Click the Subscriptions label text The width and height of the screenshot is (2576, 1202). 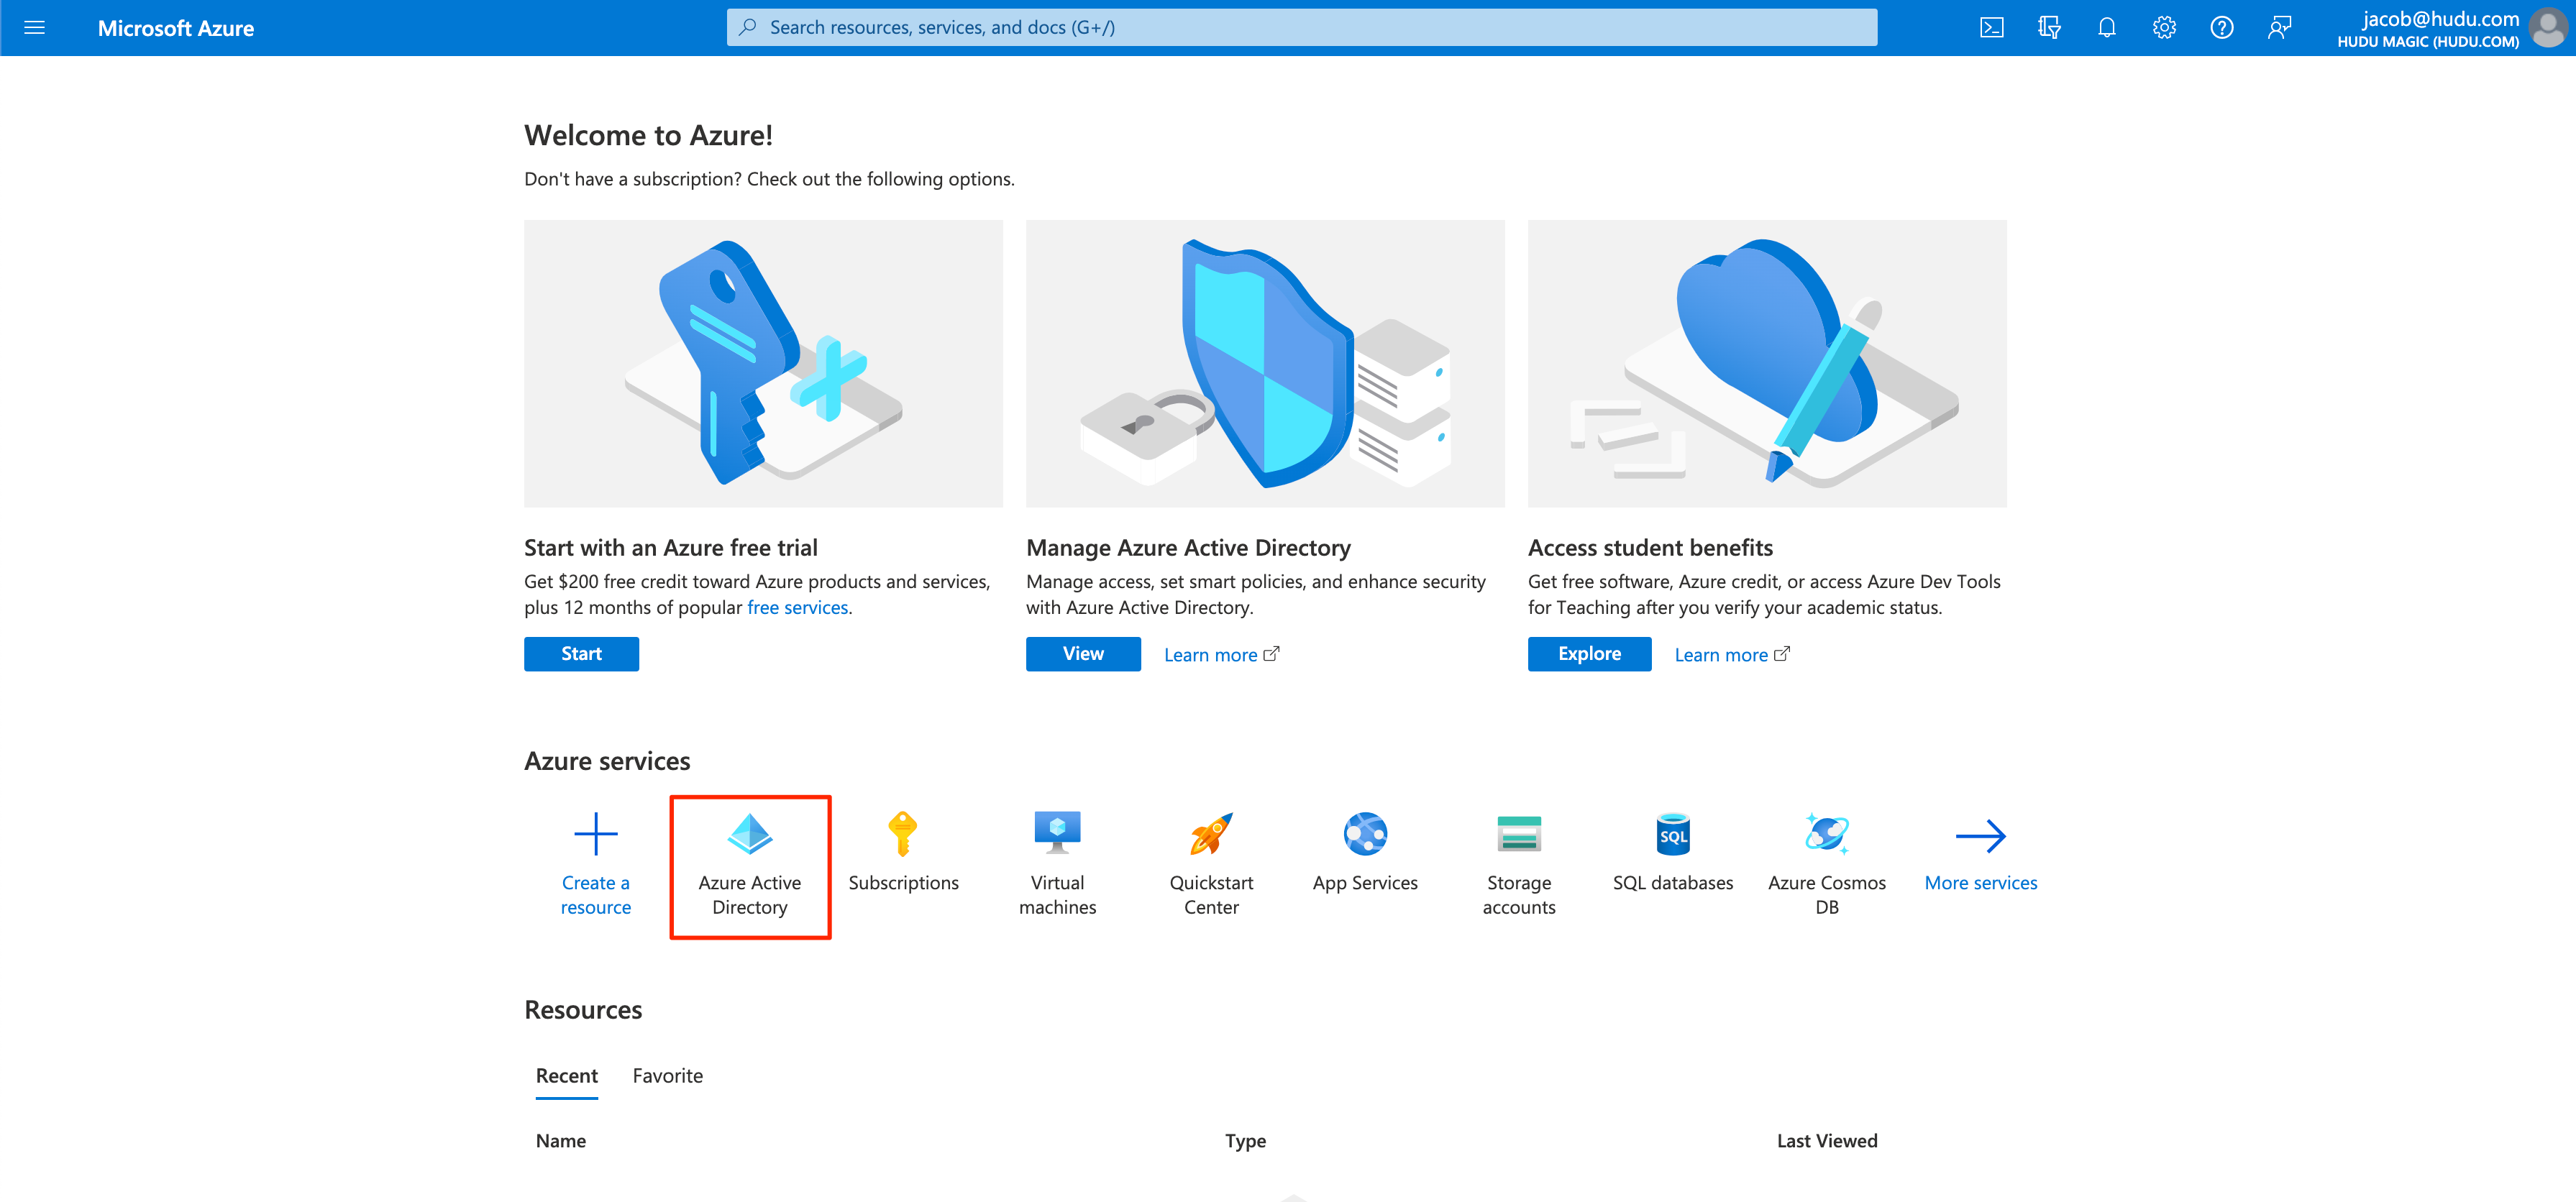tap(903, 883)
